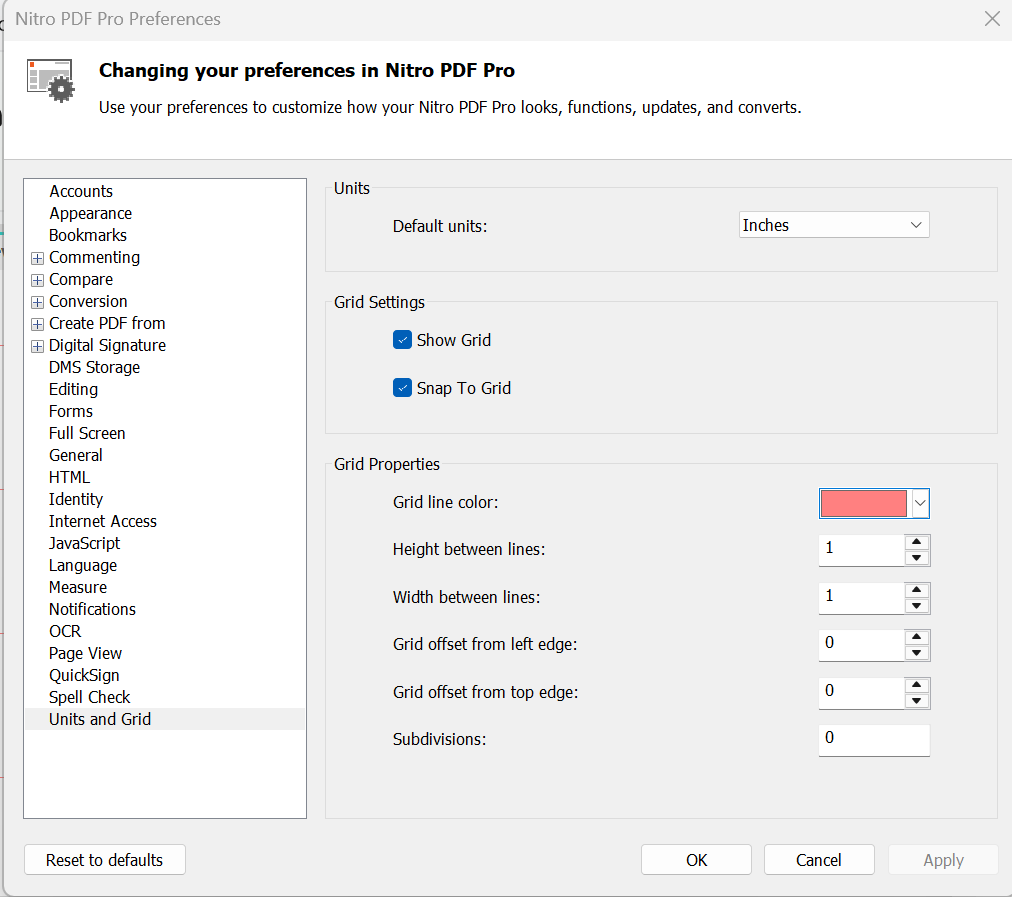
Task: Expand the Compare tree node
Action: (x=37, y=280)
